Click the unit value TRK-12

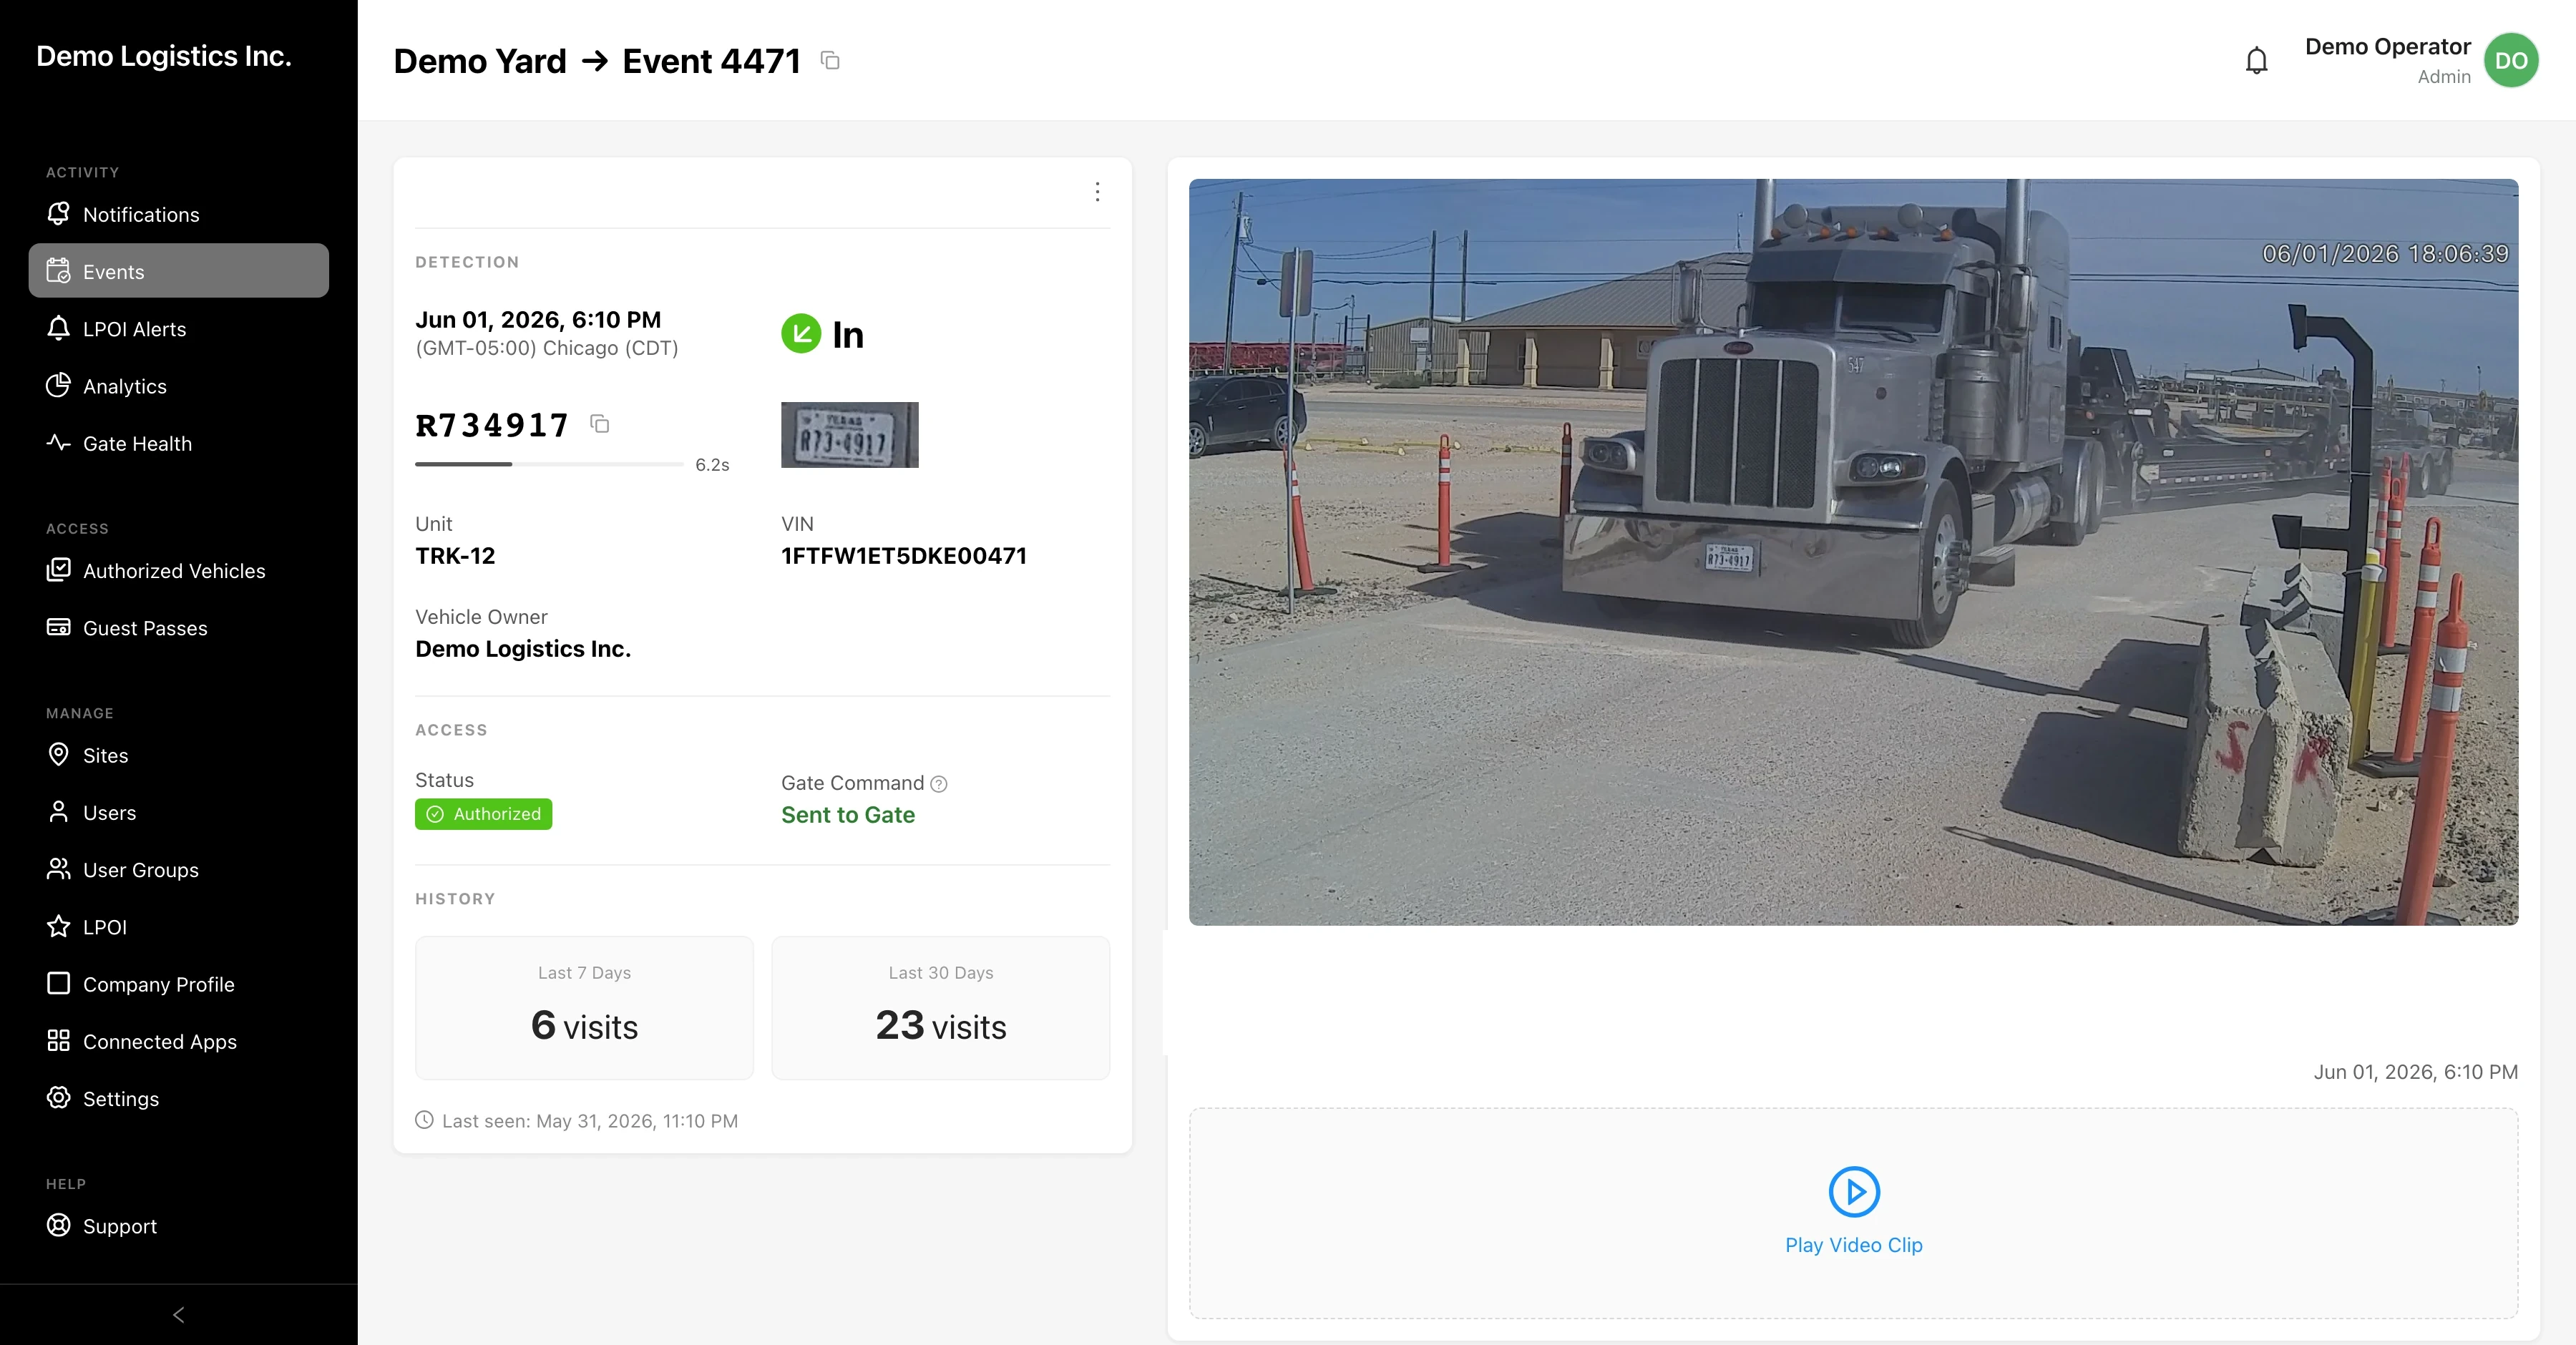pyautogui.click(x=455, y=556)
